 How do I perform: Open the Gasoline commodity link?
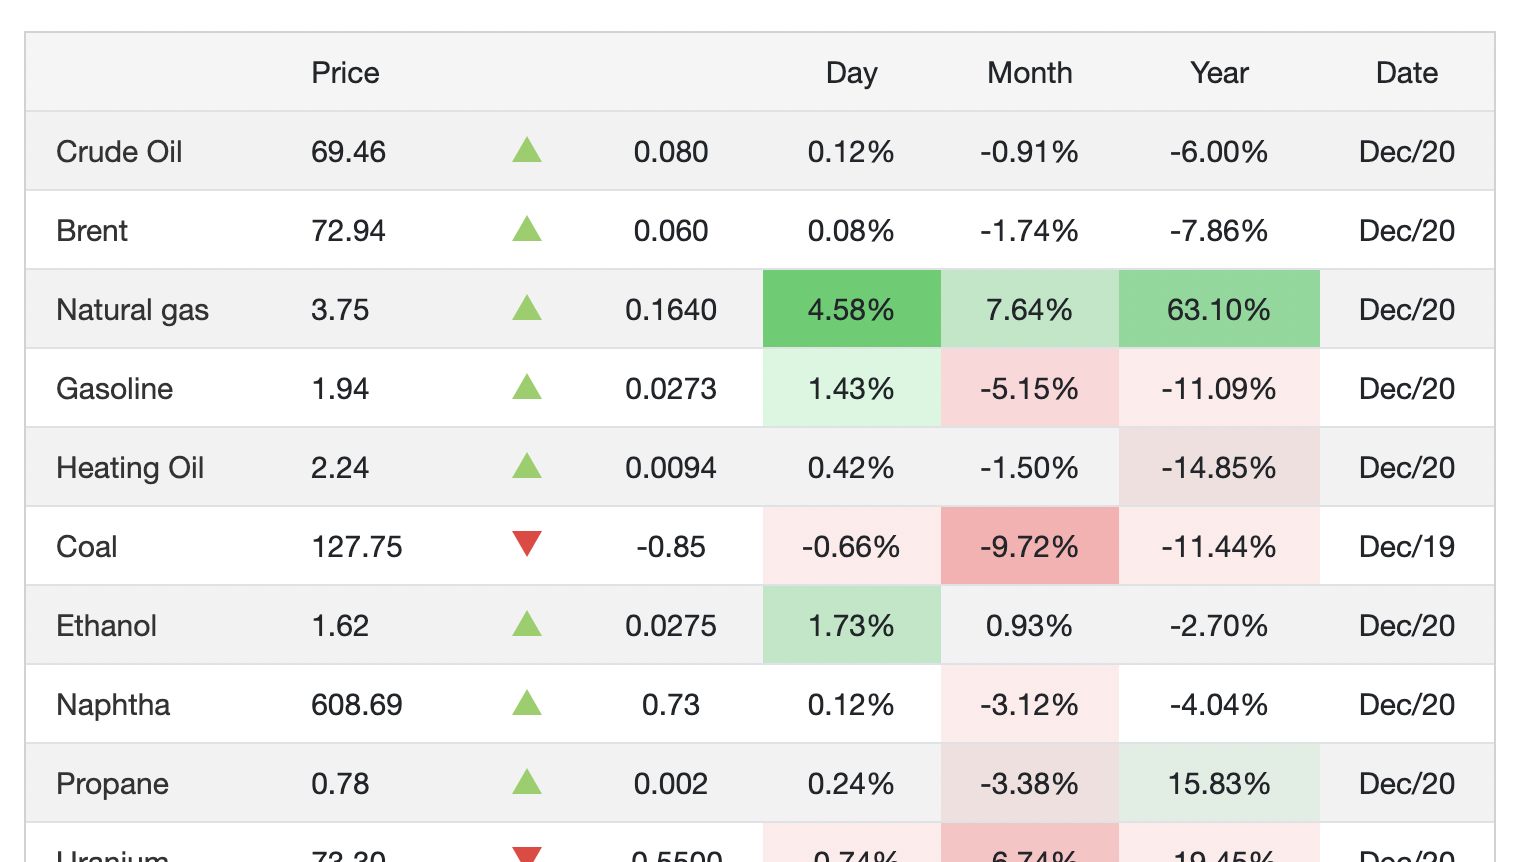pos(114,389)
